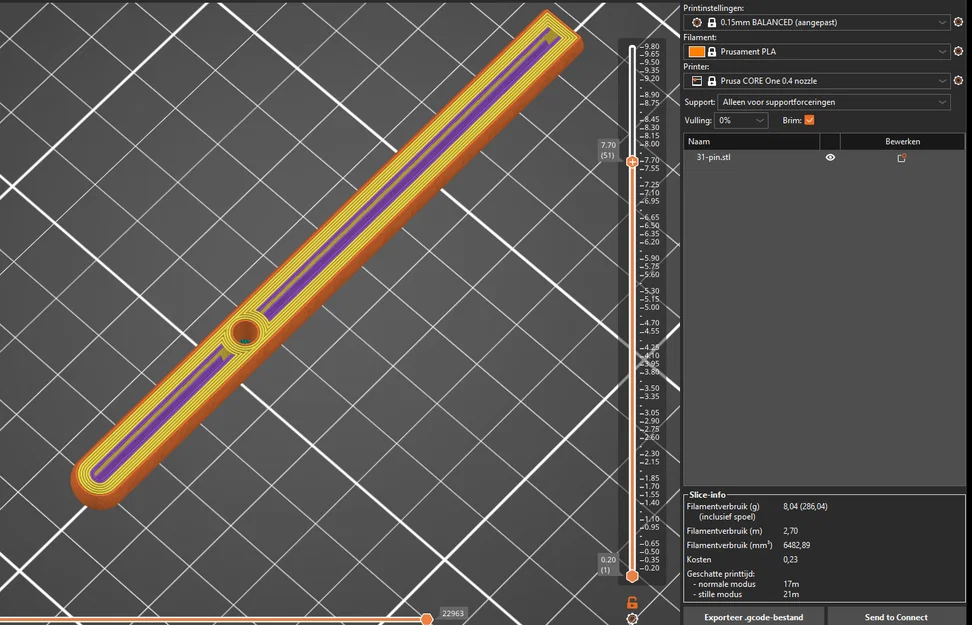Click the edit icon in 31-pin.stl row
Viewport: 972px width, 625px height.
click(902, 157)
